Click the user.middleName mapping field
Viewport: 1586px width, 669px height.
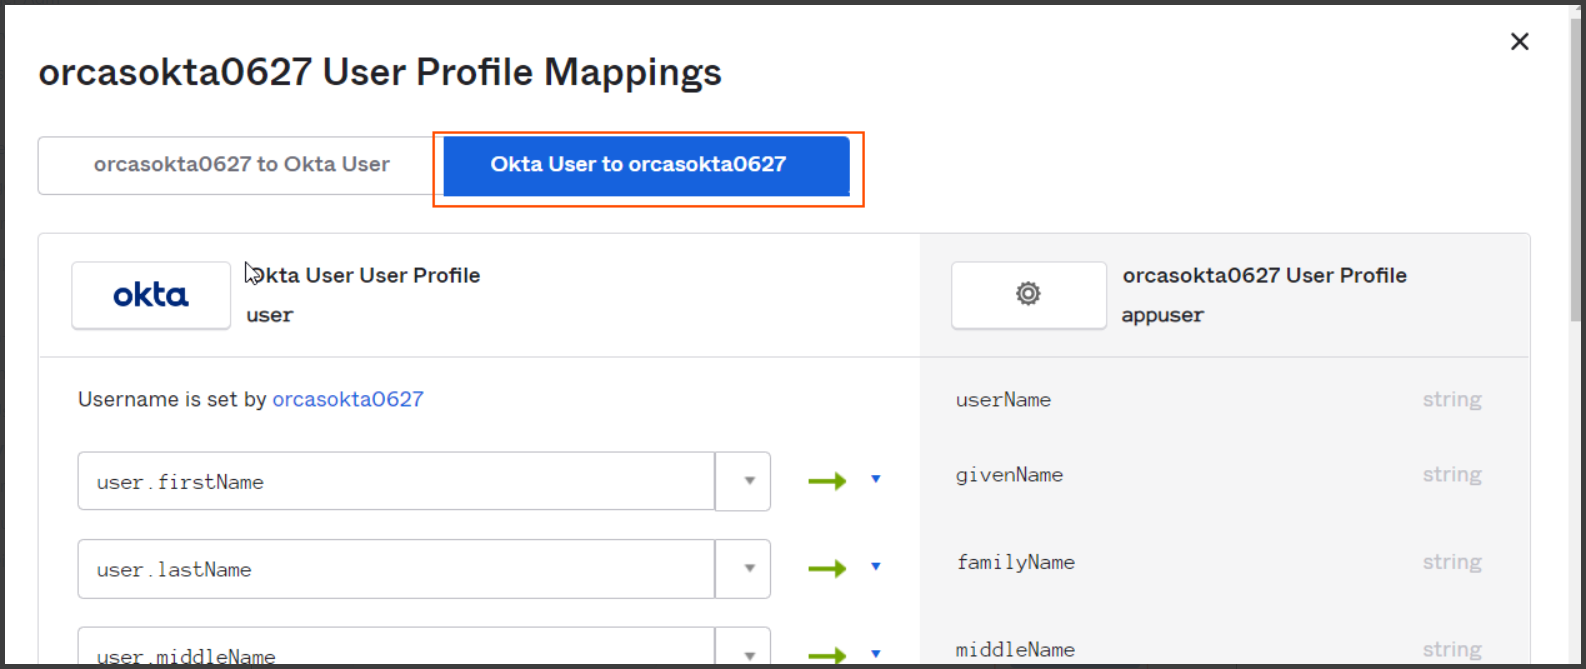[x=396, y=647]
